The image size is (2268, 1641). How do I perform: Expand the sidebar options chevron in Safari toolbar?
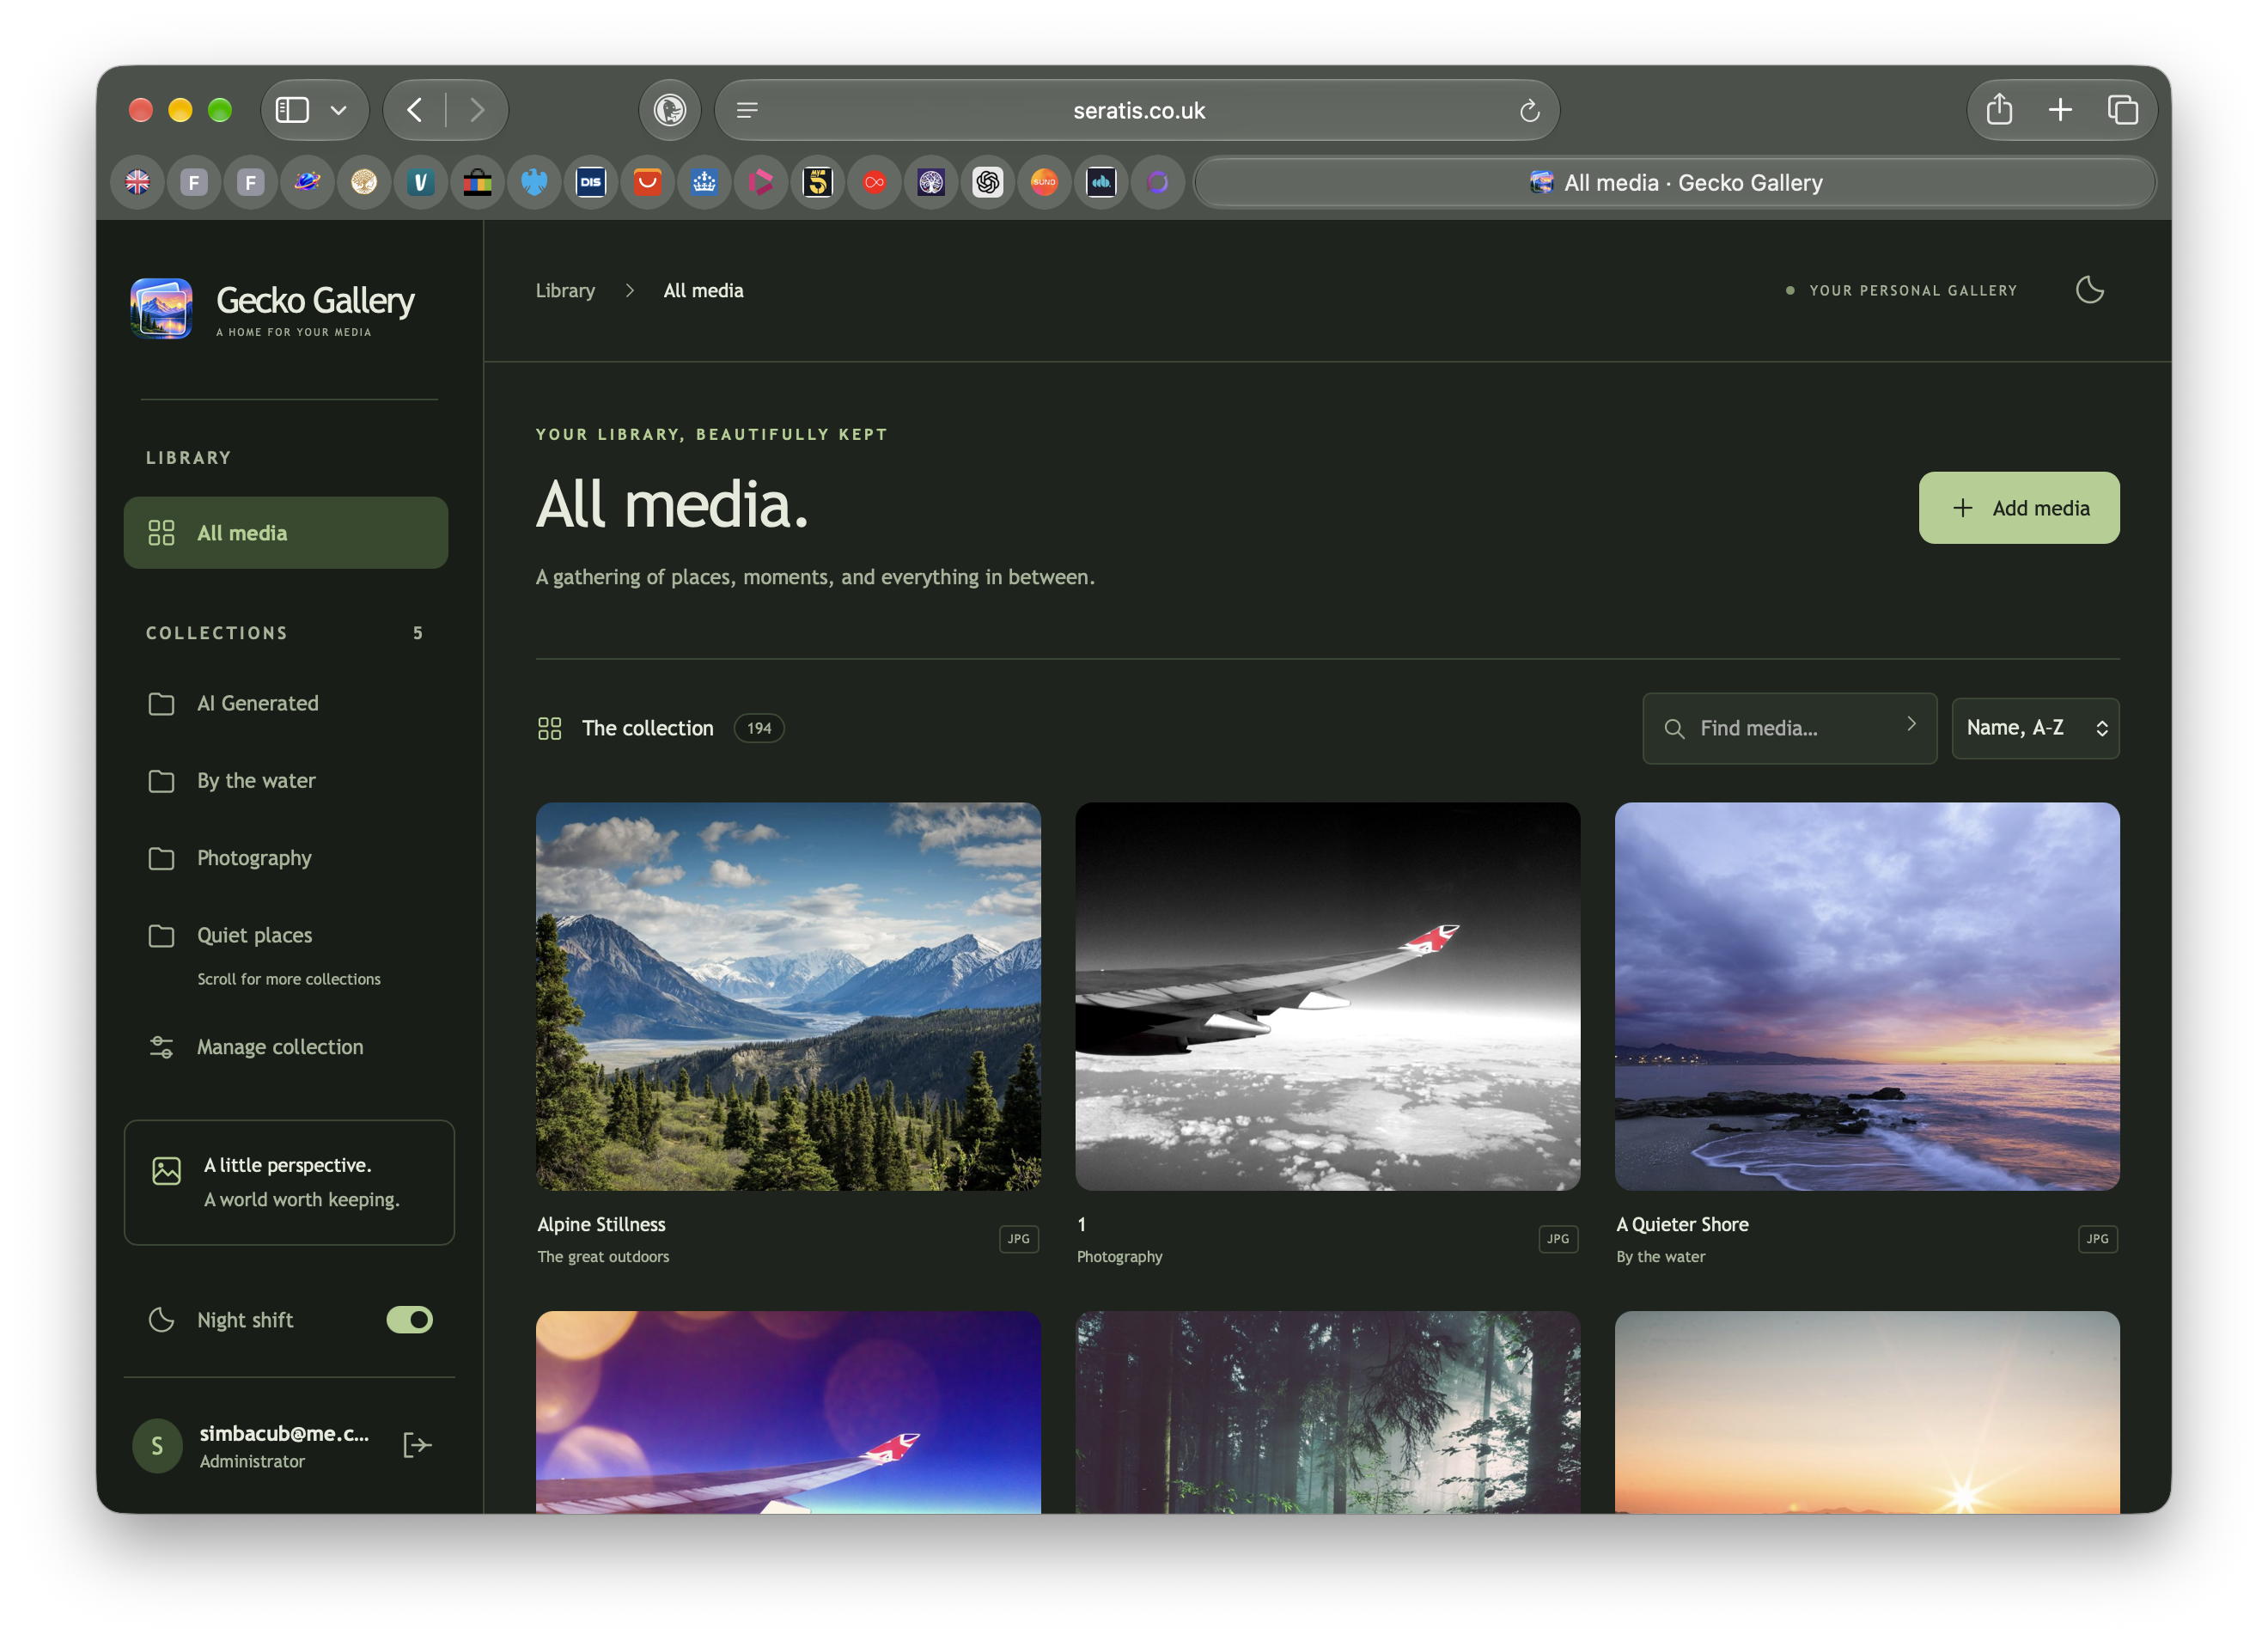(x=339, y=110)
